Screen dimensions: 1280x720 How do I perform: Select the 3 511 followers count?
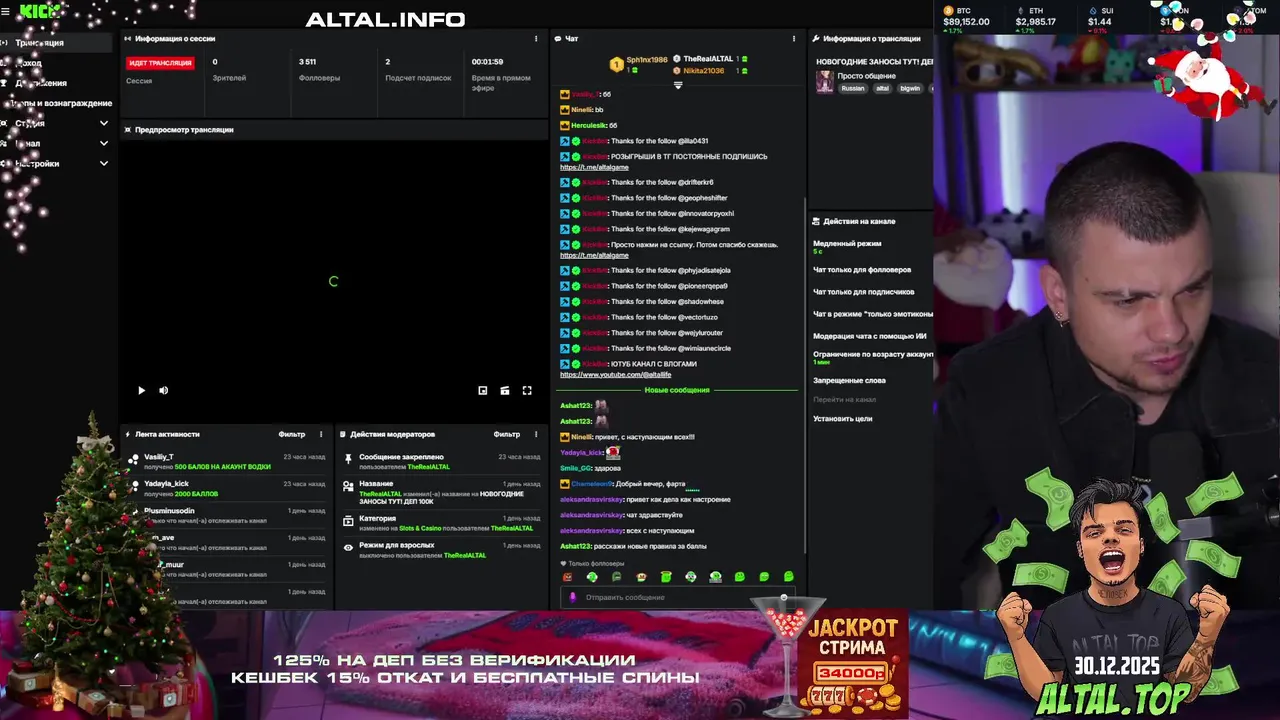tap(307, 62)
